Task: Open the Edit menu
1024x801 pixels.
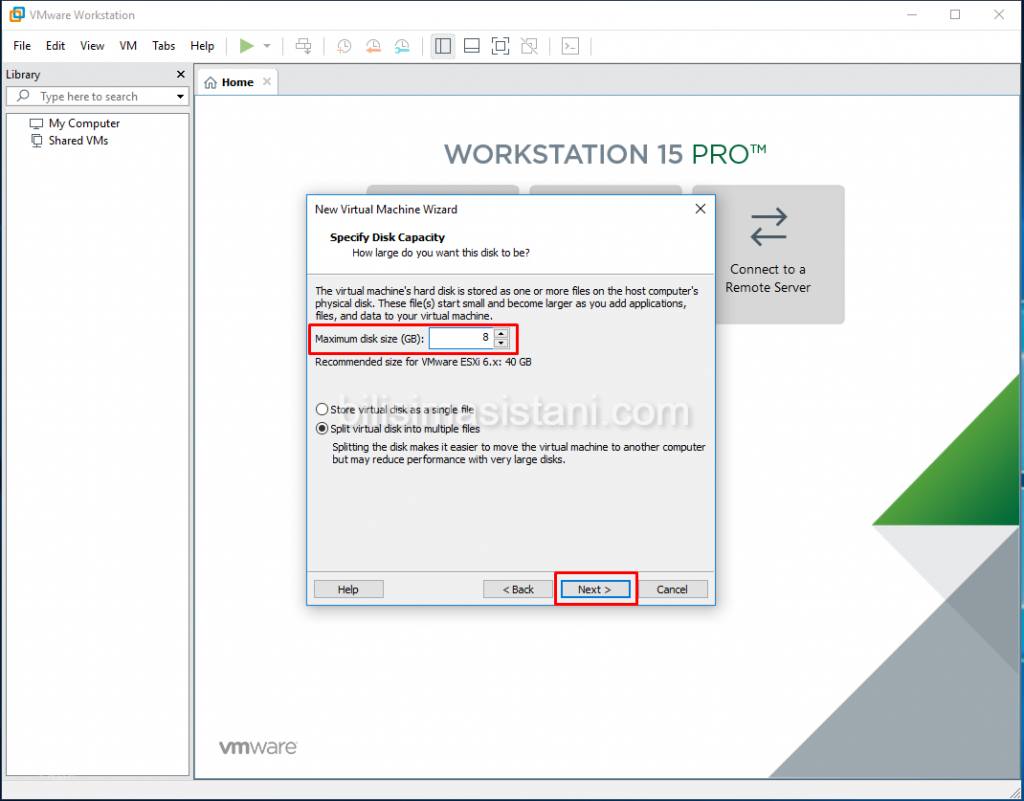Action: [x=55, y=46]
